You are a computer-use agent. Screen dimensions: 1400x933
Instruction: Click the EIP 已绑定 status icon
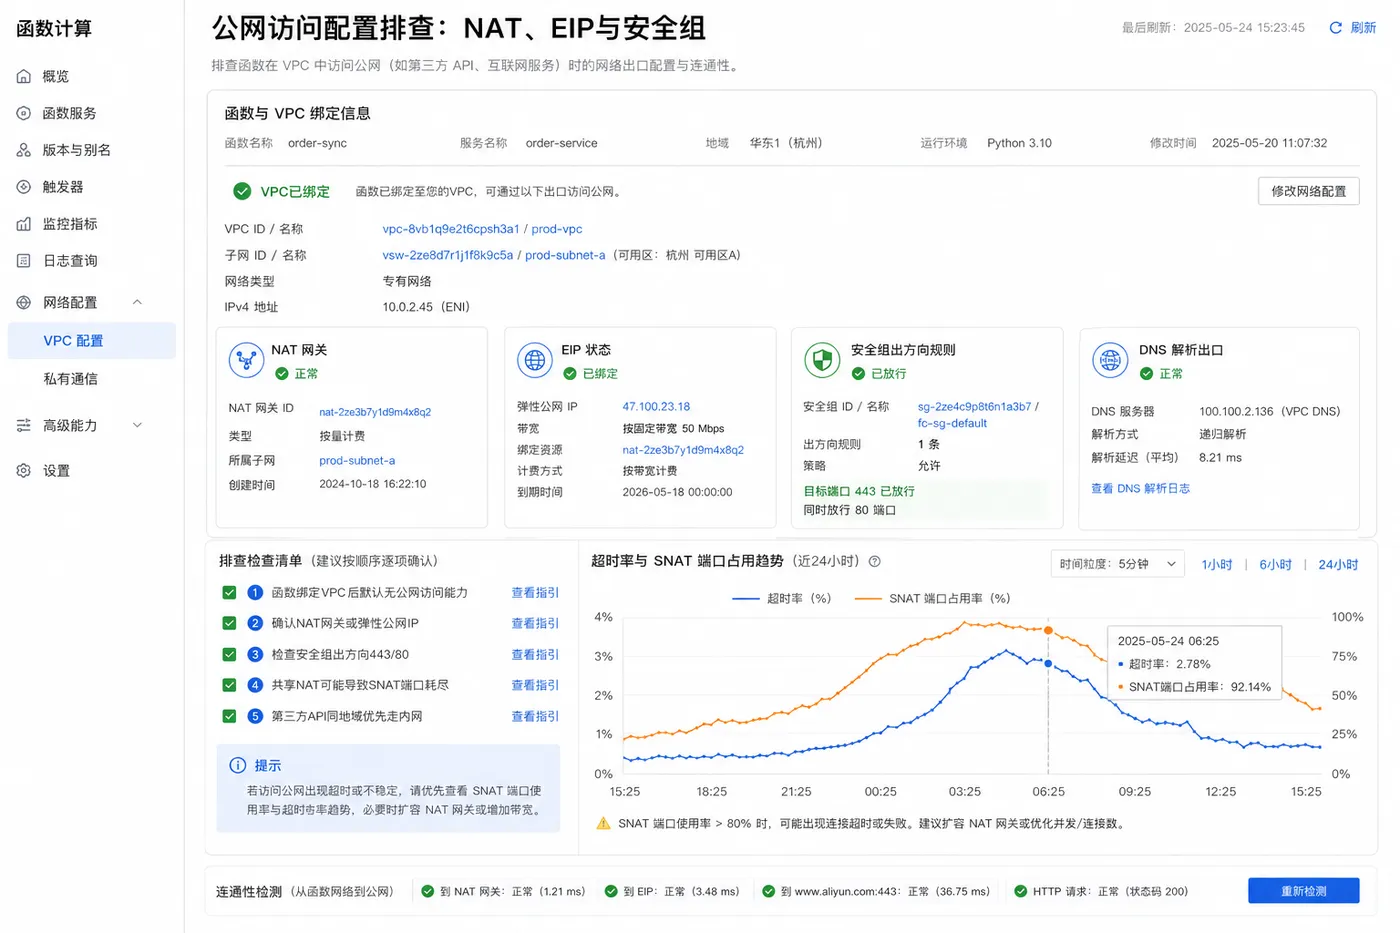click(x=570, y=373)
